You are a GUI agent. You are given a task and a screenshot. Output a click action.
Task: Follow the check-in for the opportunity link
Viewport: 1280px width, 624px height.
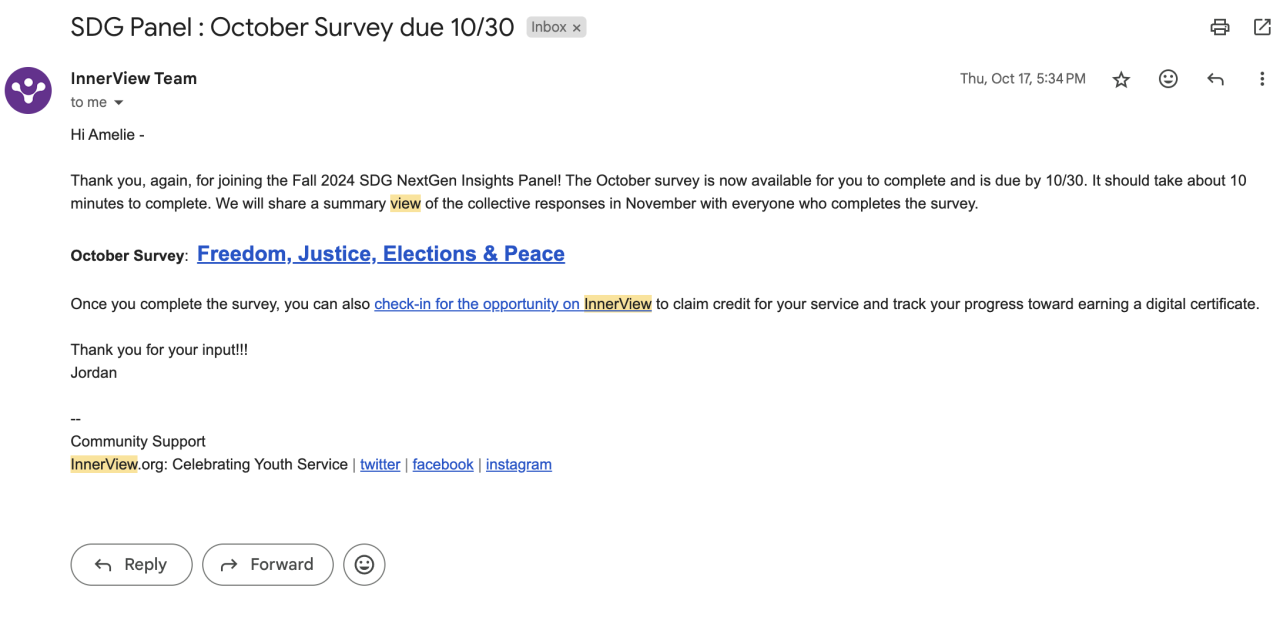512,304
